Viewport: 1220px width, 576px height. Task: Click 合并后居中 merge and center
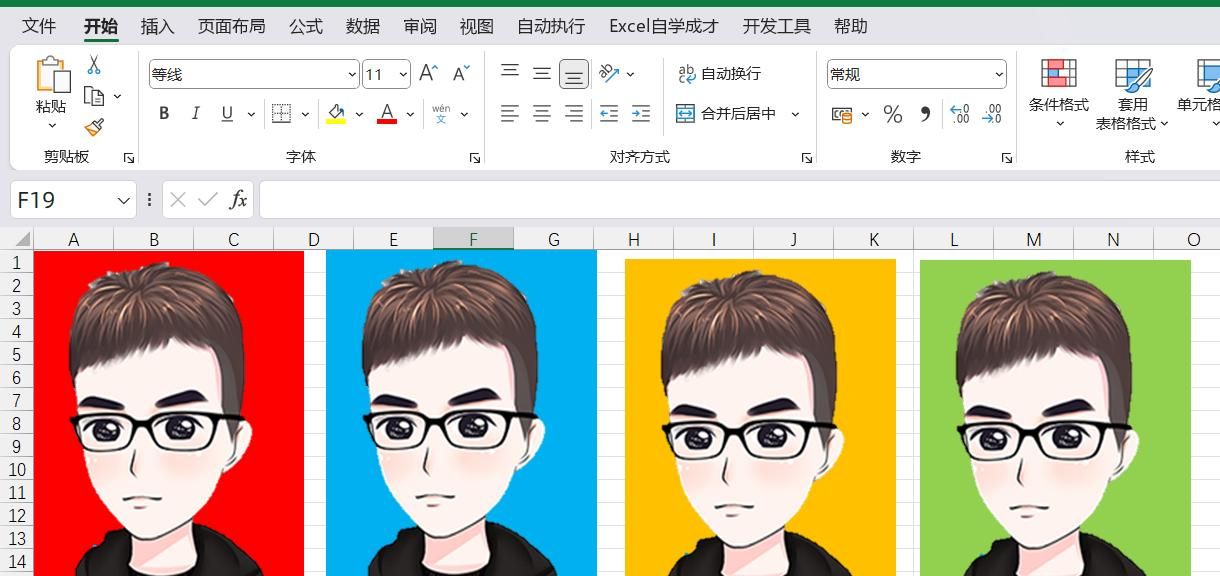pyautogui.click(x=726, y=114)
